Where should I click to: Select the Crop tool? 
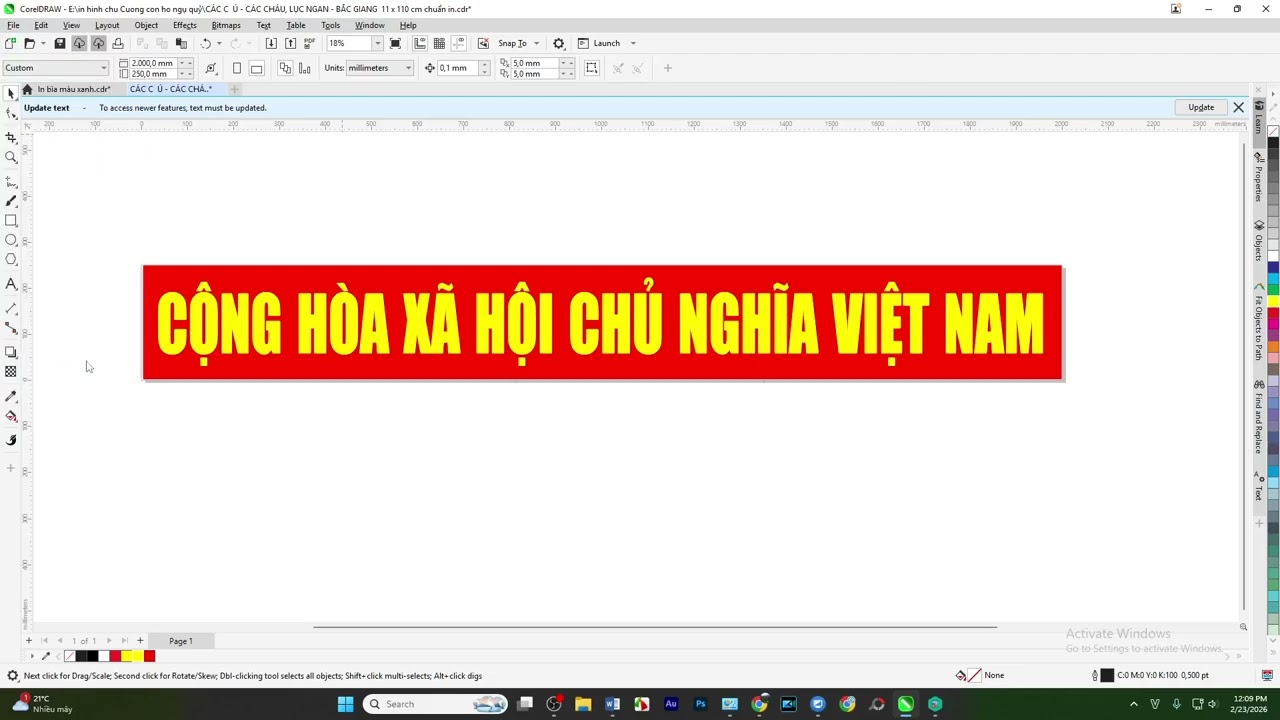[11, 137]
